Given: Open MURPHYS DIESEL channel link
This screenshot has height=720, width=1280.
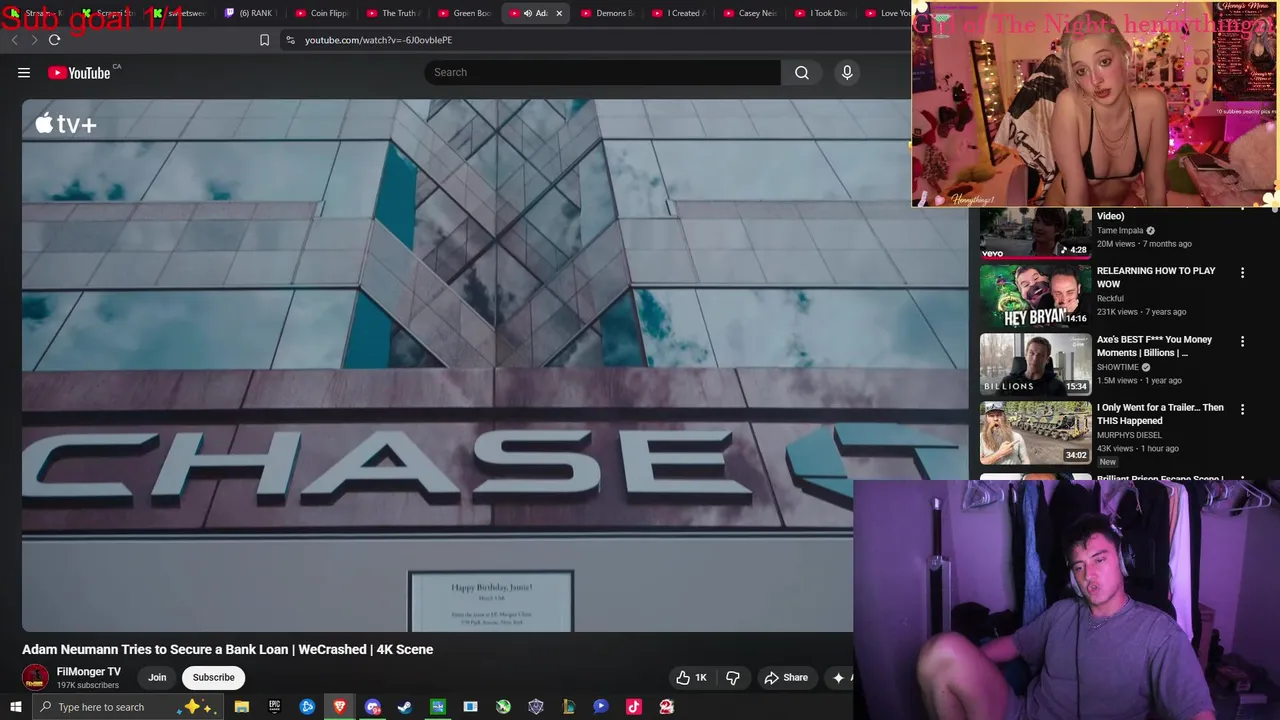Looking at the screenshot, I should (1129, 435).
